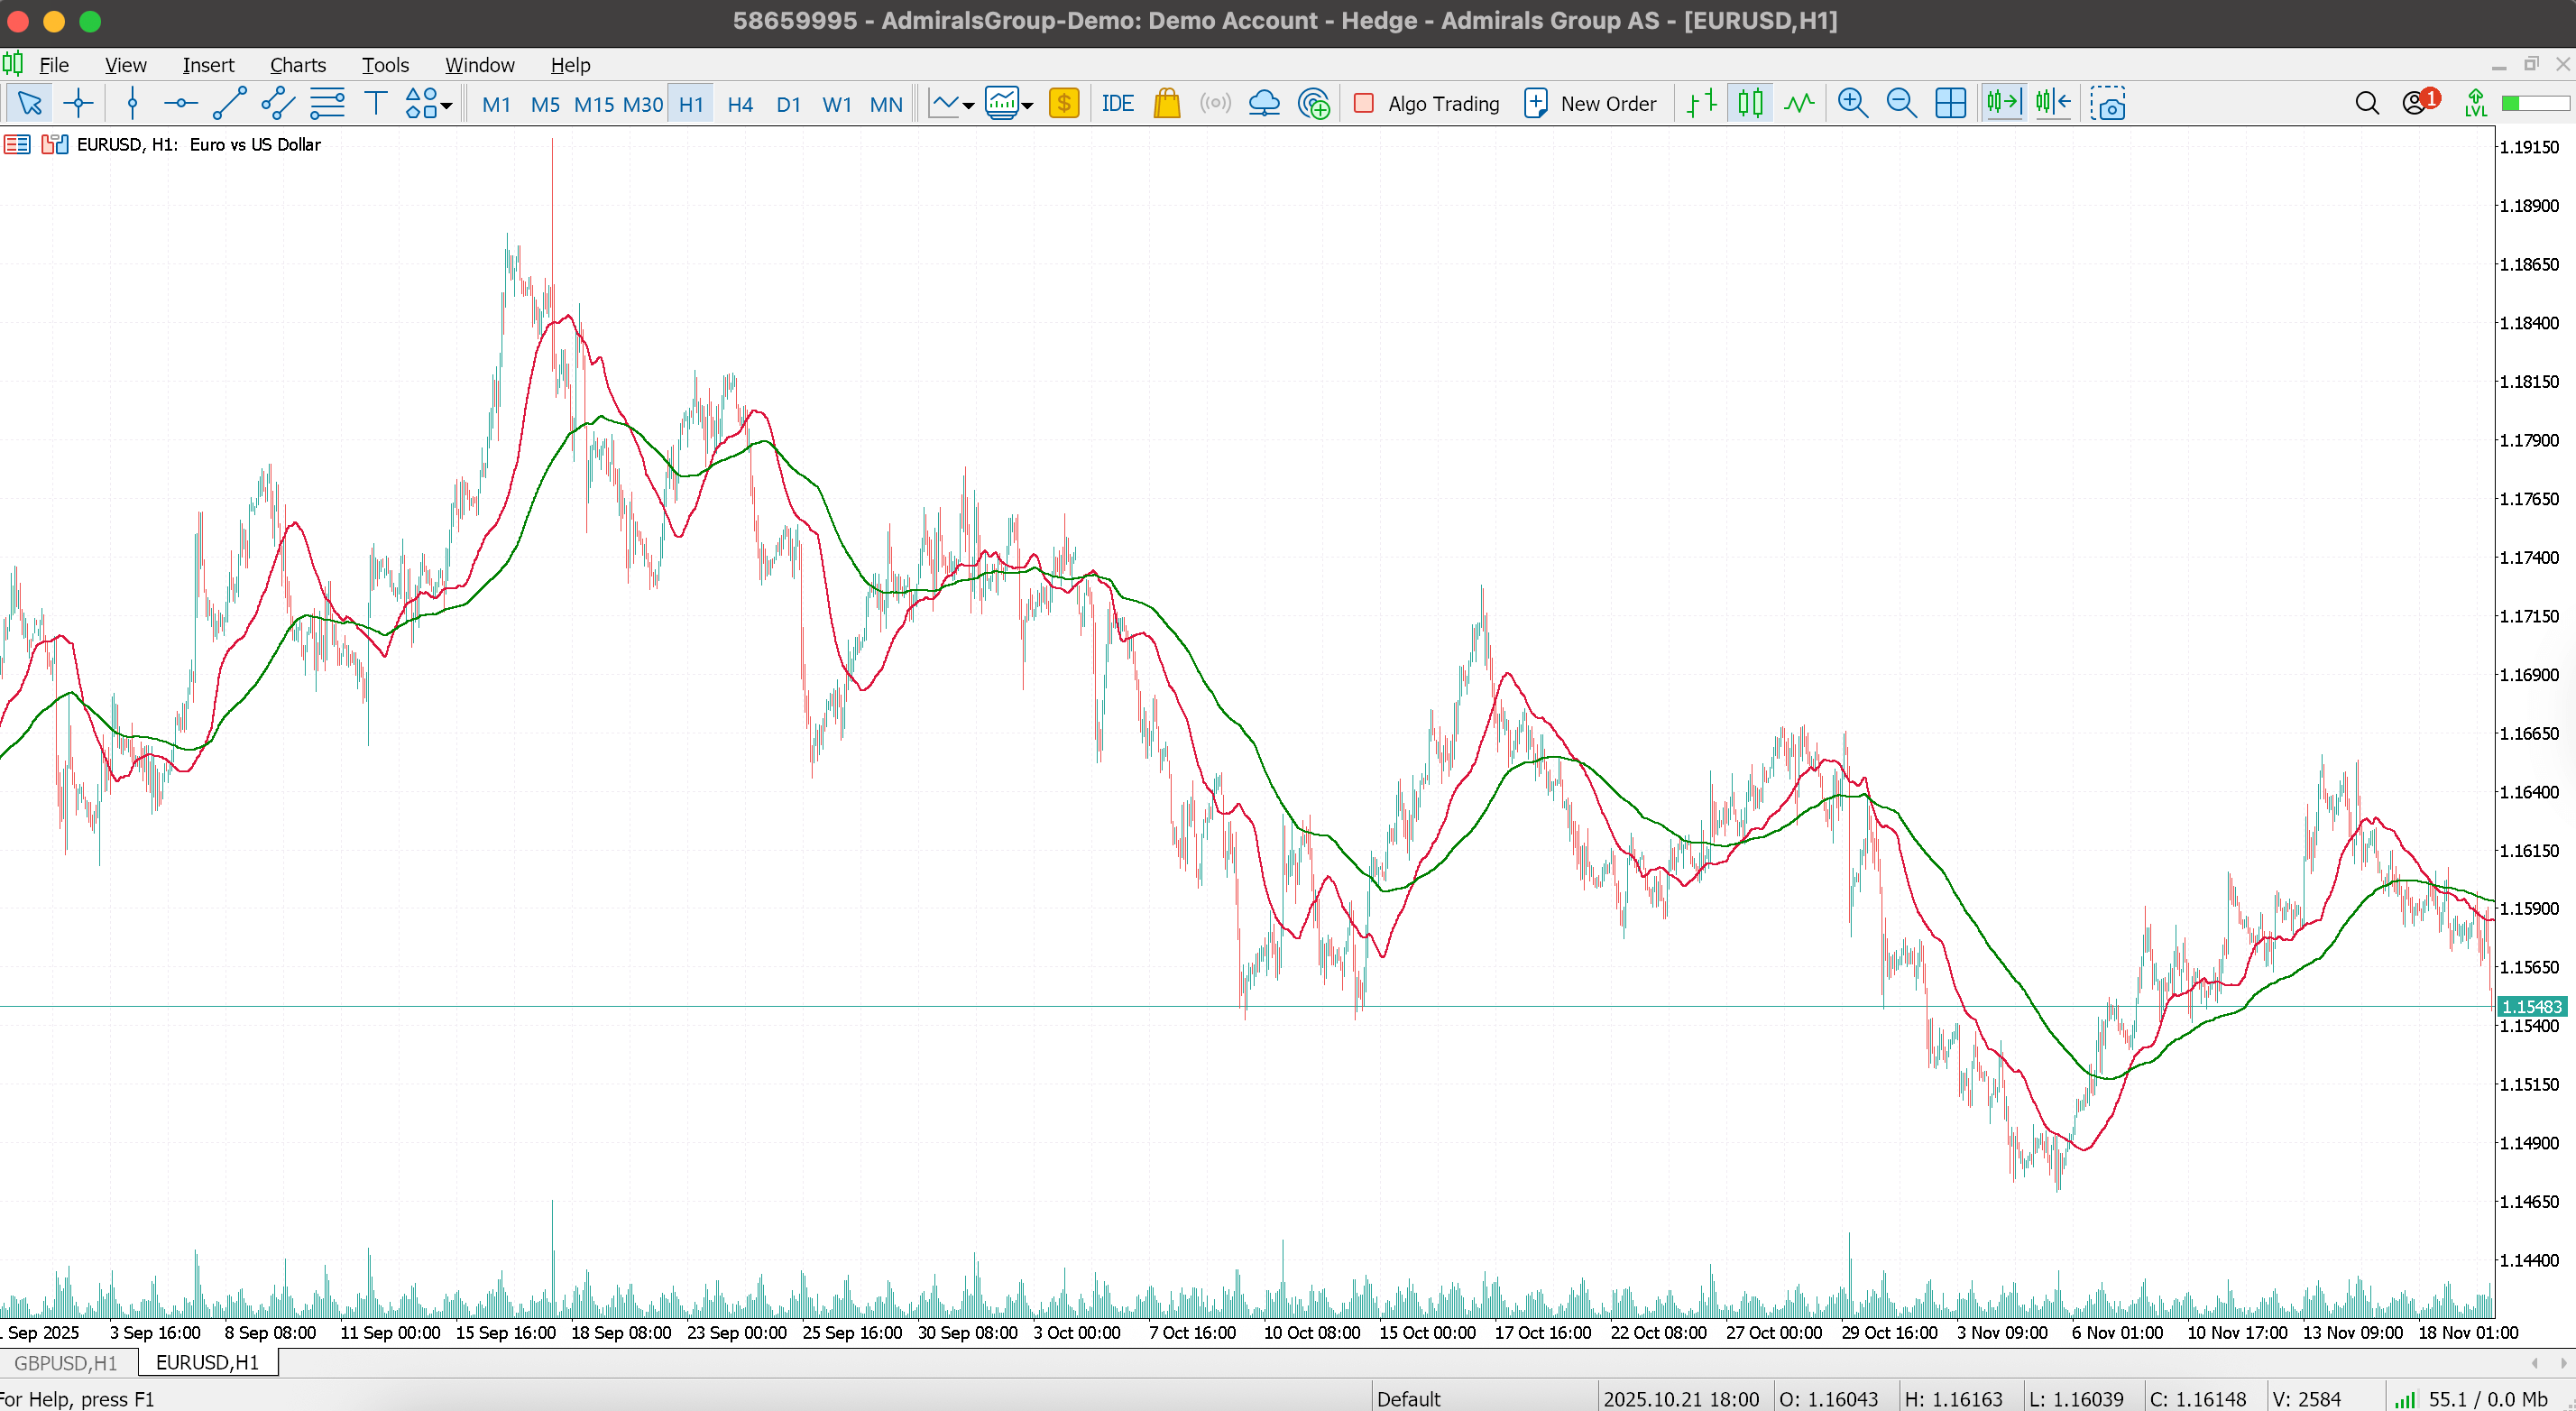Image resolution: width=2576 pixels, height=1411 pixels.
Task: Enable Algo Trading
Action: (1427, 103)
